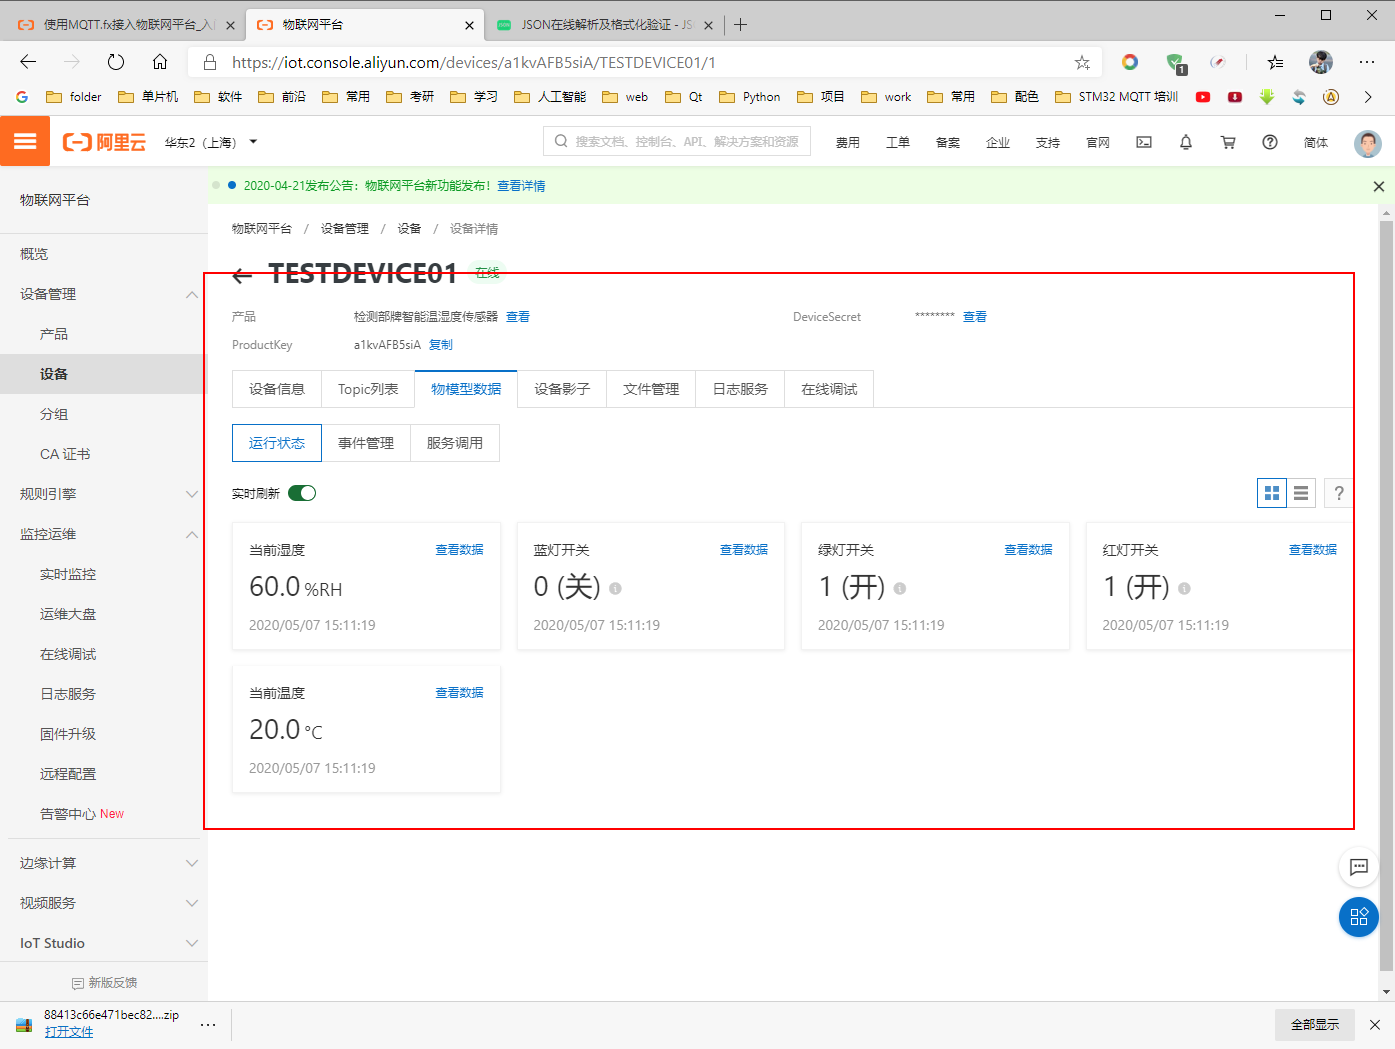Switch to card grid view
This screenshot has height=1049, width=1395.
pos(1272,493)
